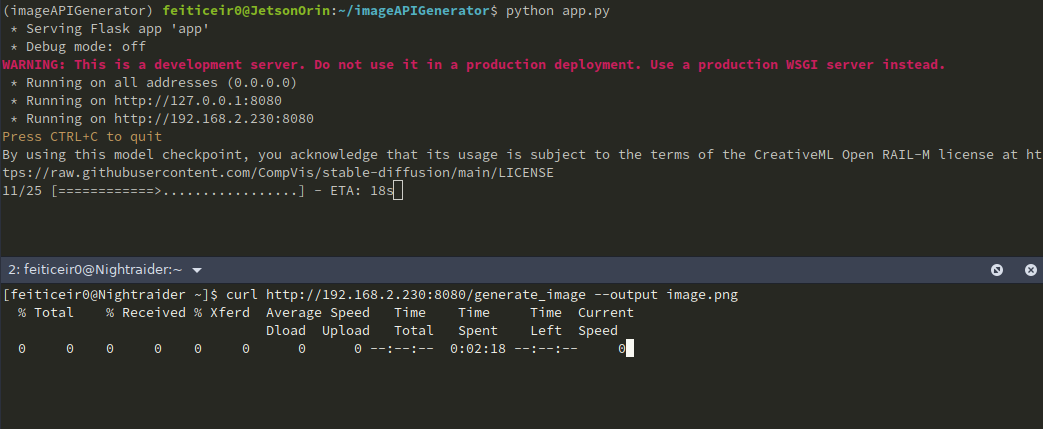
Task: Click the red WARNING development server message
Action: click(474, 65)
